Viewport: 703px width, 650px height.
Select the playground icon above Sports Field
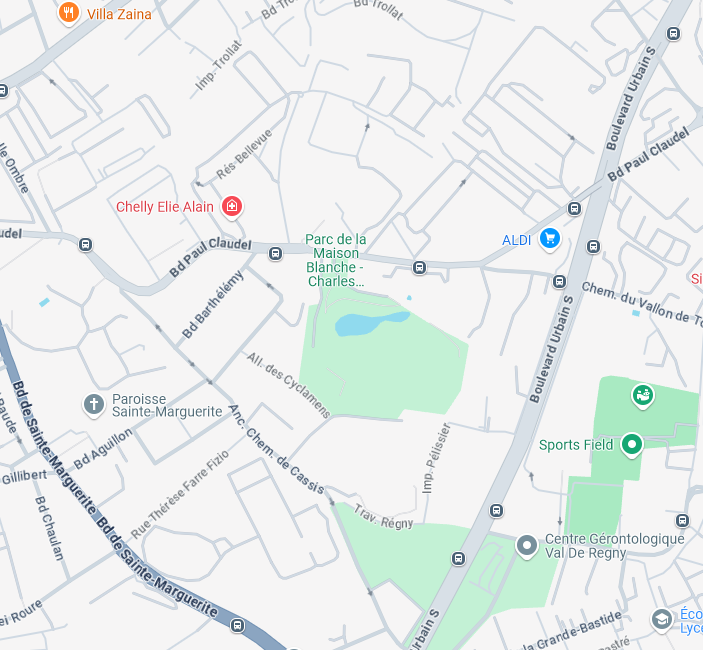tap(642, 396)
